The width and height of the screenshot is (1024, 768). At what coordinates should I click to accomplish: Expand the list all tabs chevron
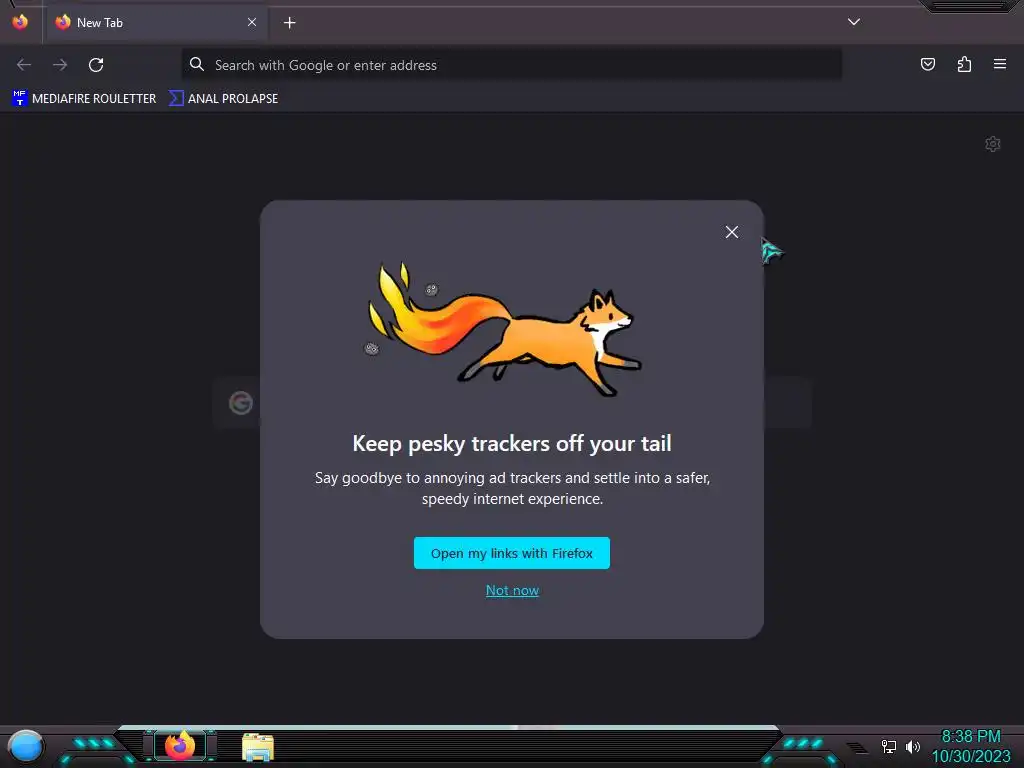tap(854, 22)
